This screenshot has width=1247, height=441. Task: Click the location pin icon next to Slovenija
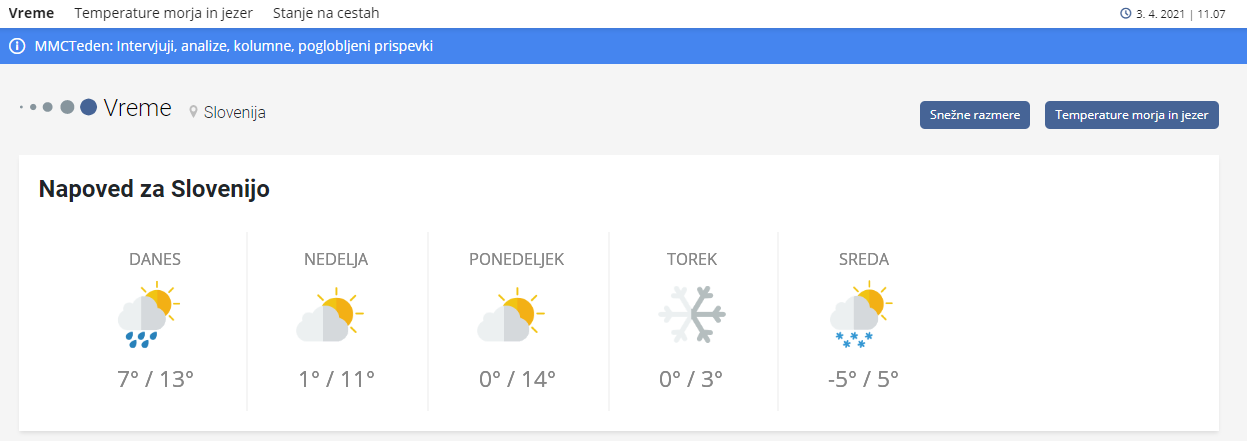[x=193, y=113]
